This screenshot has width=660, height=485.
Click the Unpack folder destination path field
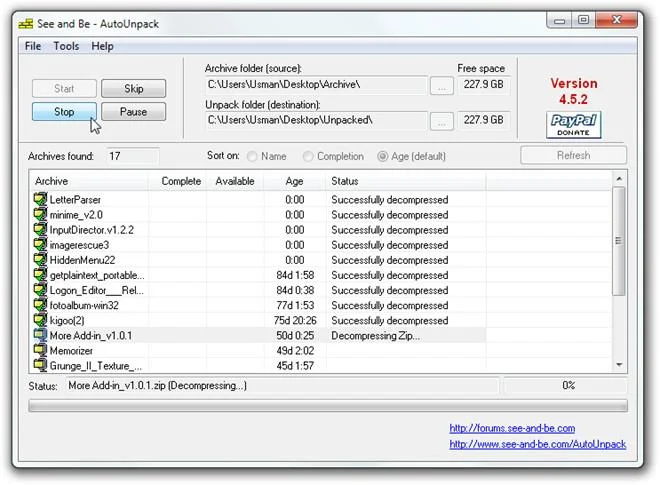click(x=316, y=120)
